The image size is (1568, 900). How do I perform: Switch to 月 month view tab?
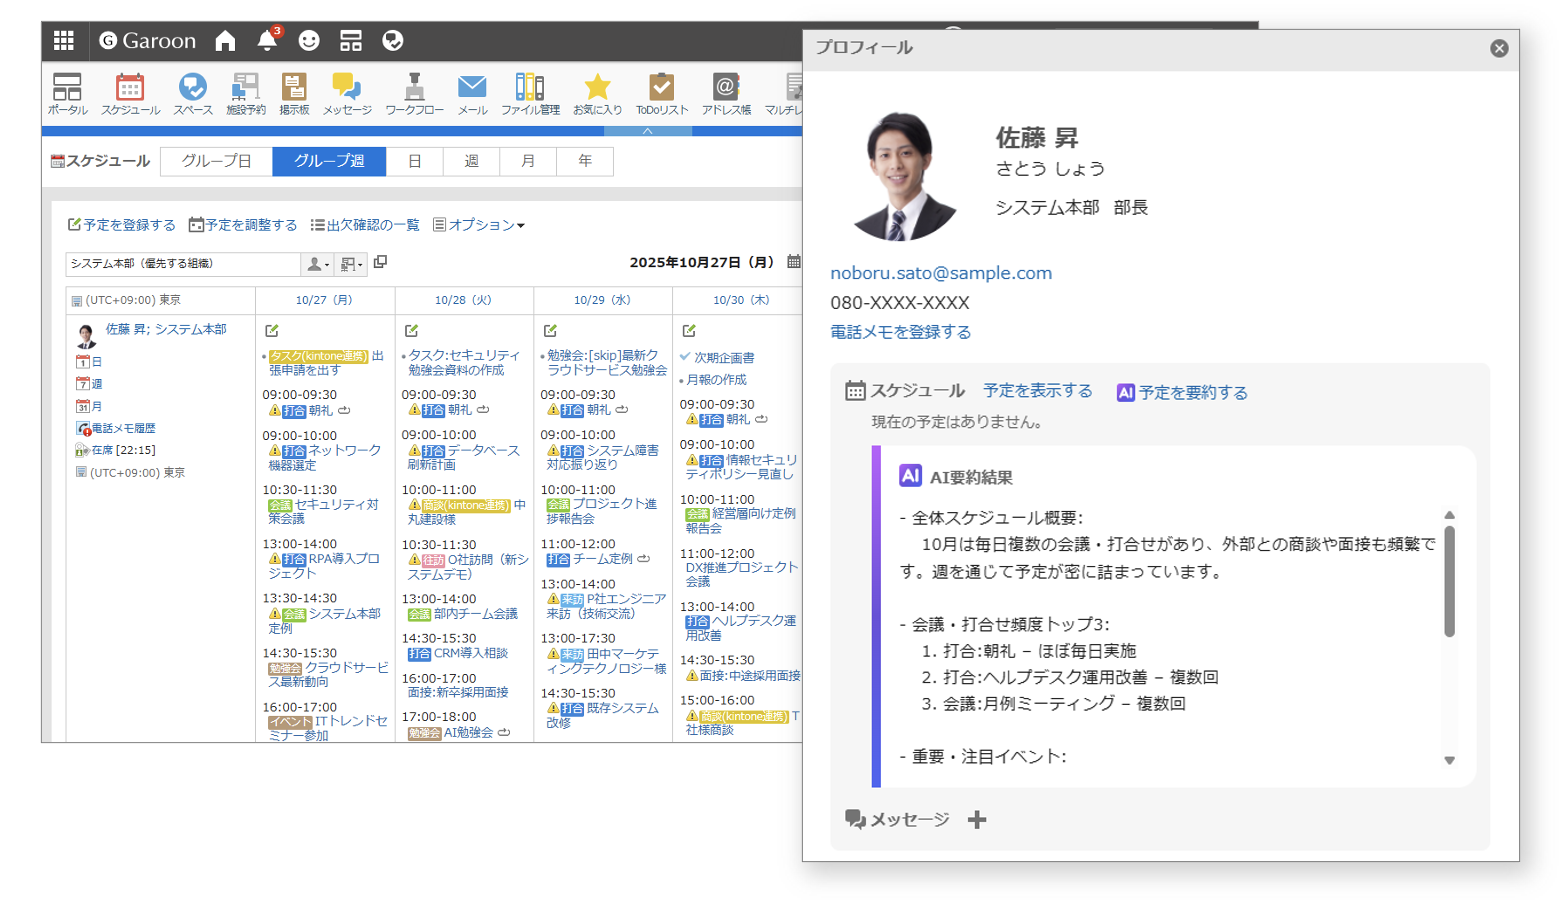point(527,161)
